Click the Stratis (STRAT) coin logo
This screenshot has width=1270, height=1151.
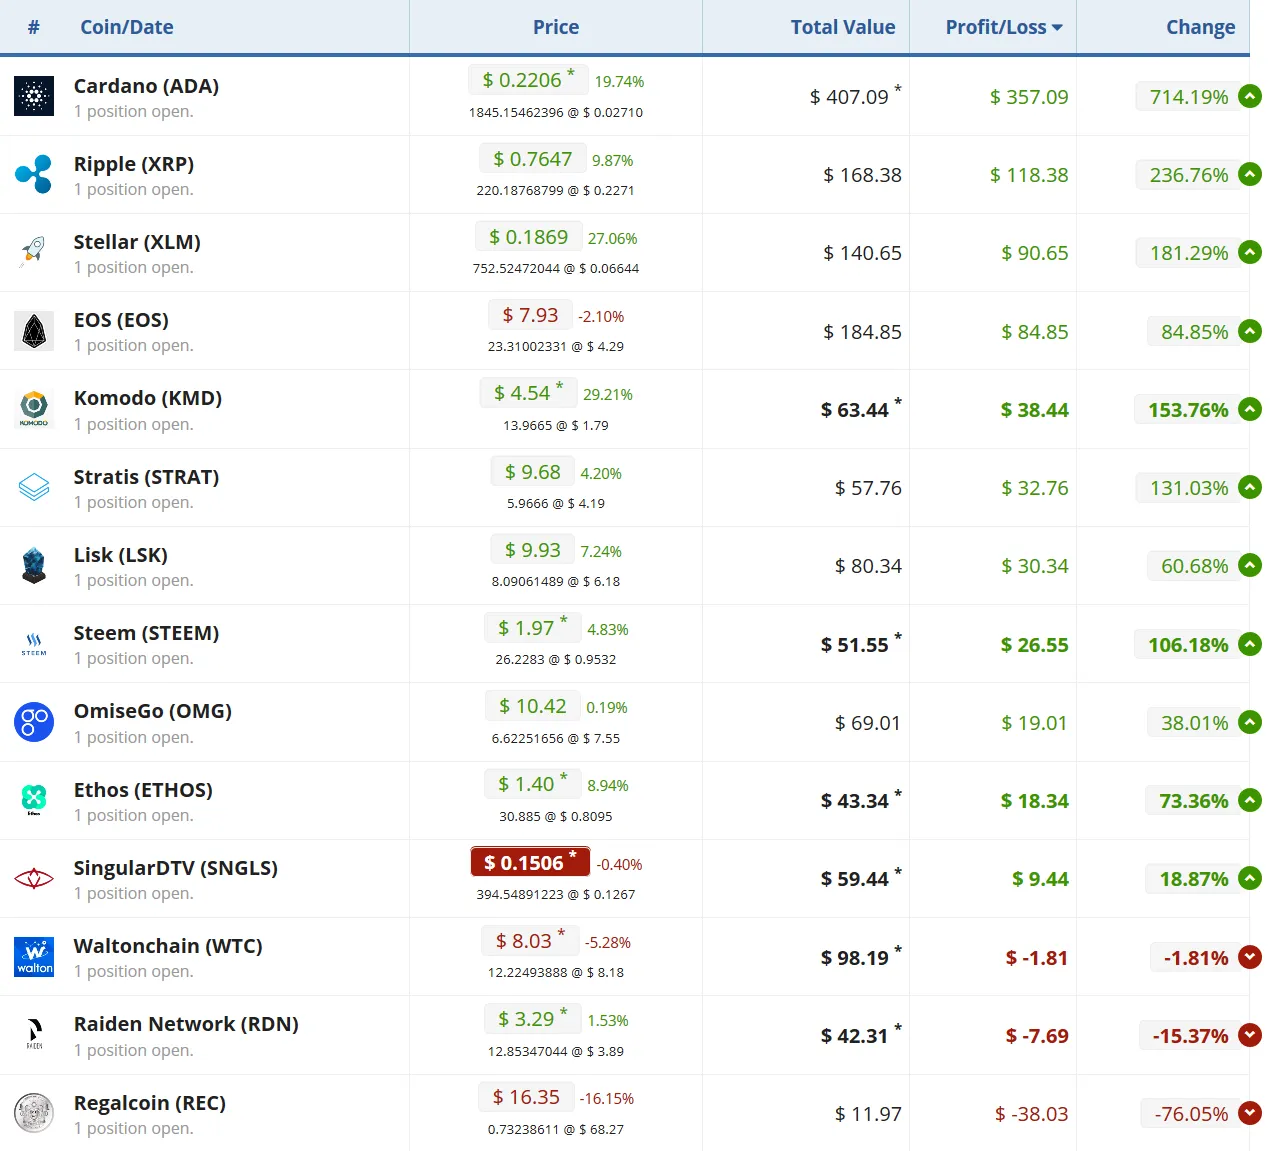(x=34, y=487)
